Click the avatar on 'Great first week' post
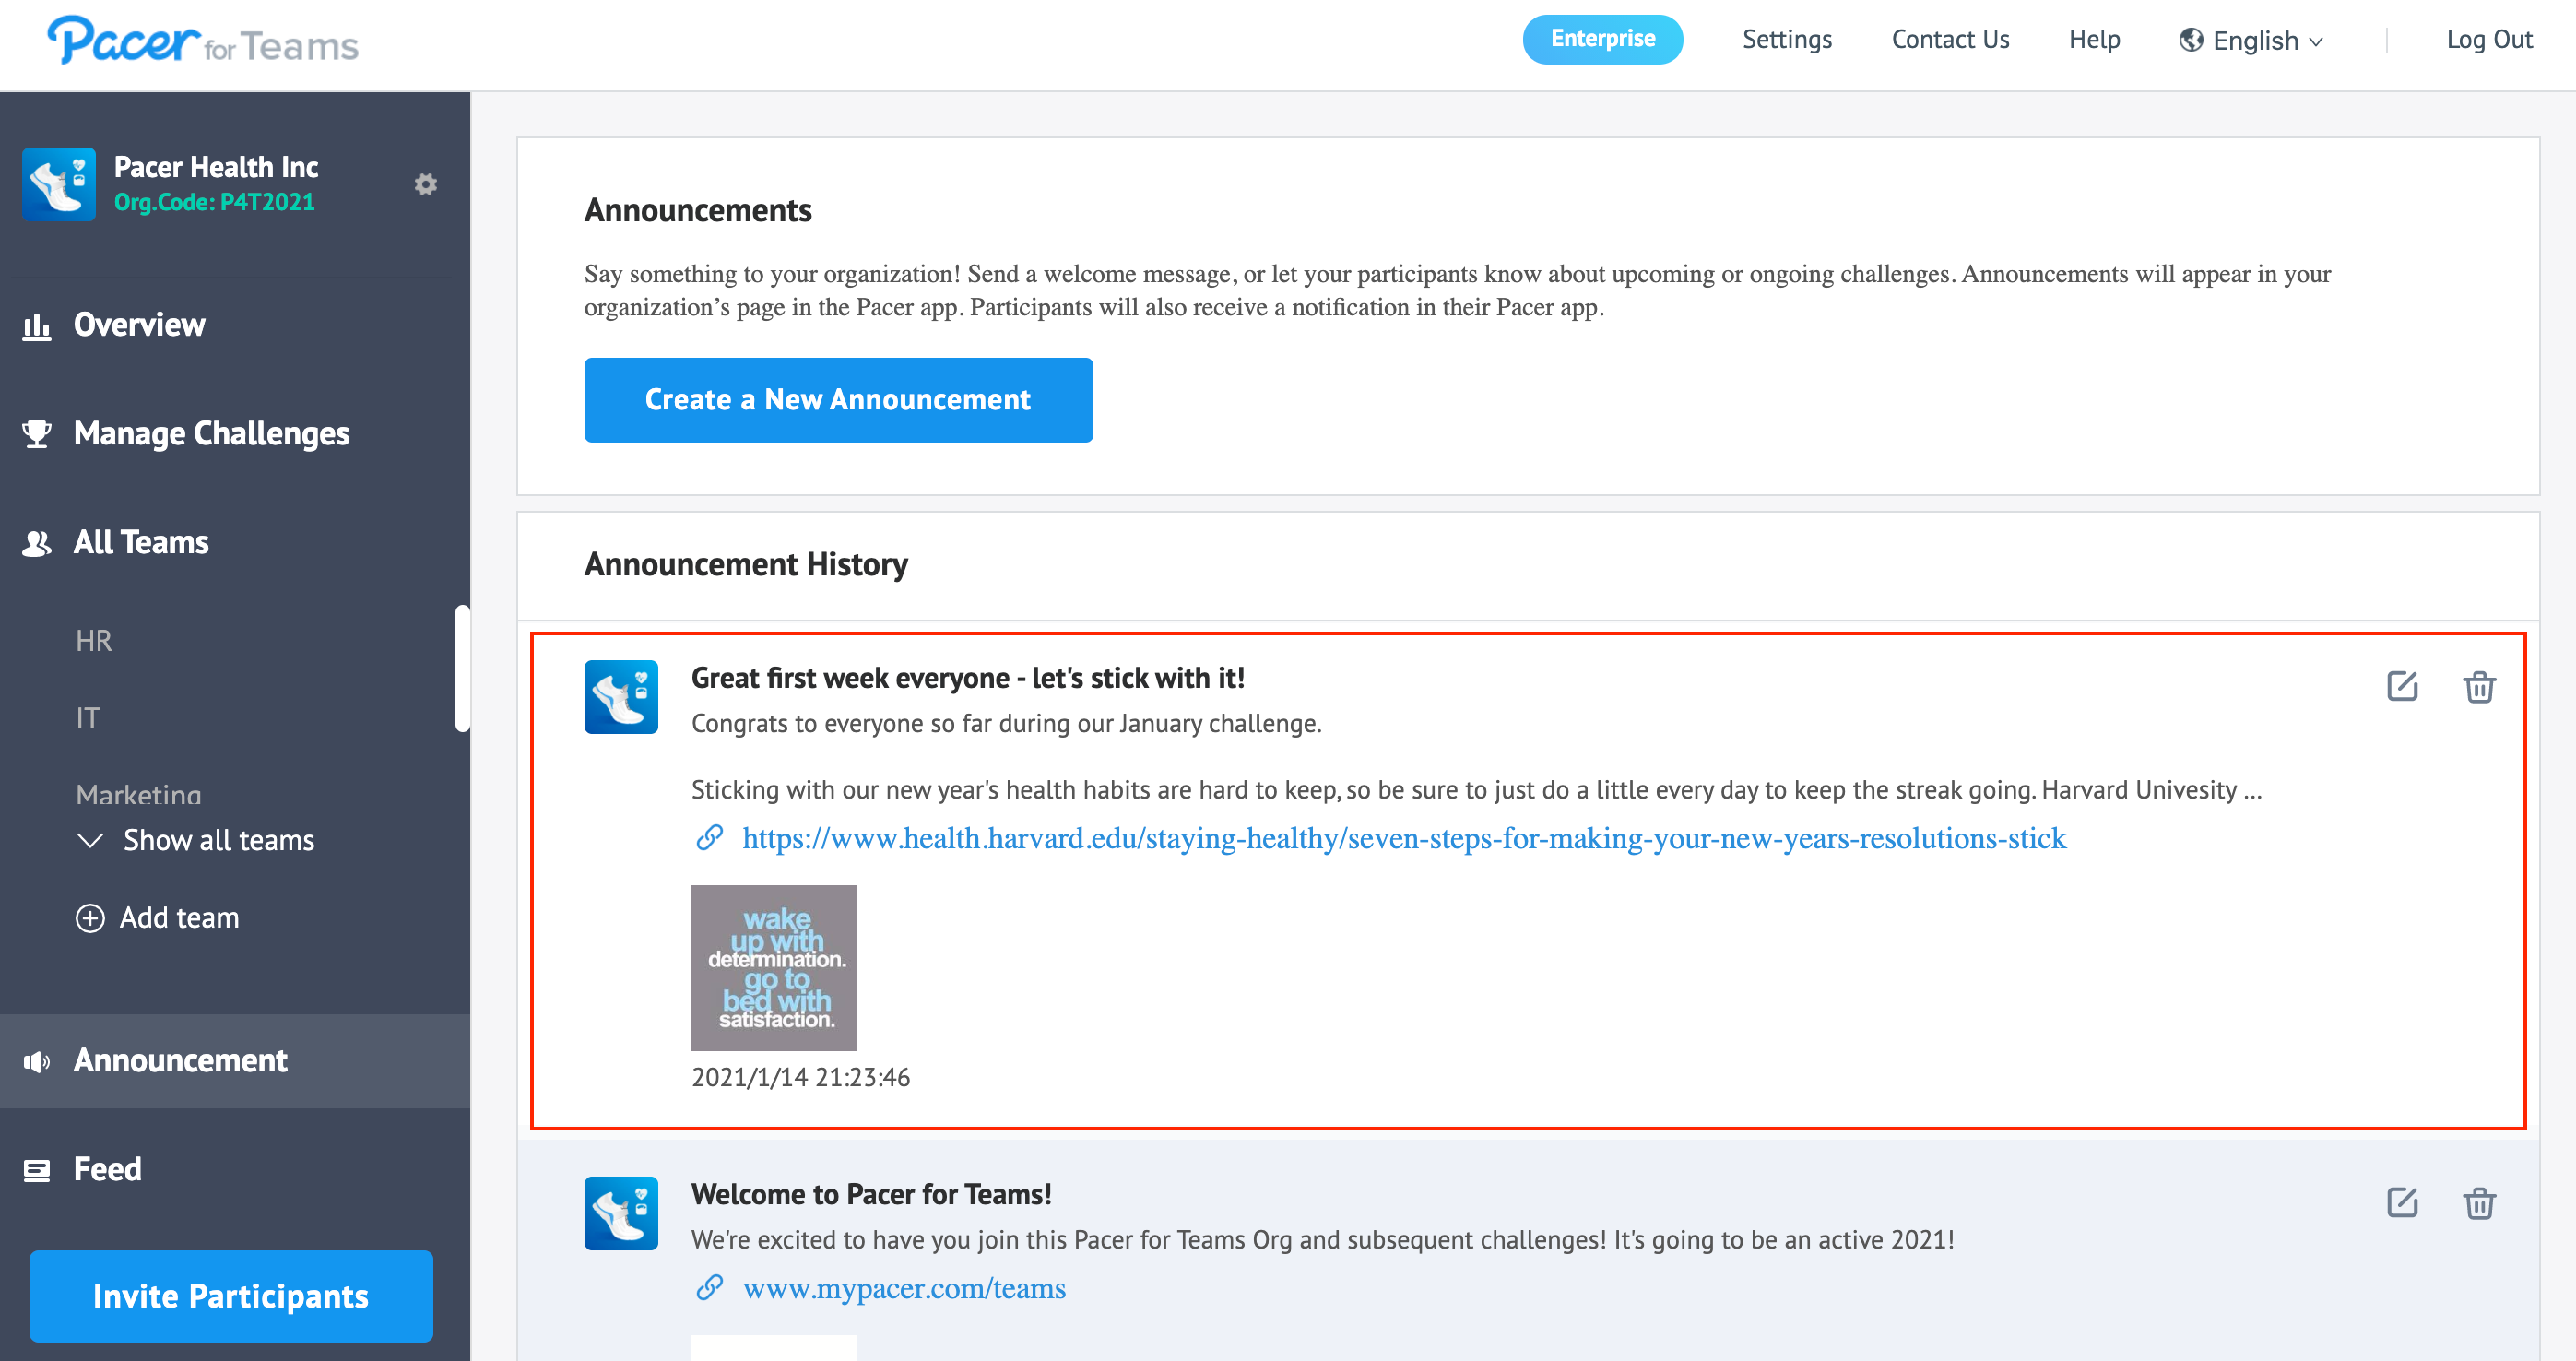The width and height of the screenshot is (2576, 1361). click(621, 697)
